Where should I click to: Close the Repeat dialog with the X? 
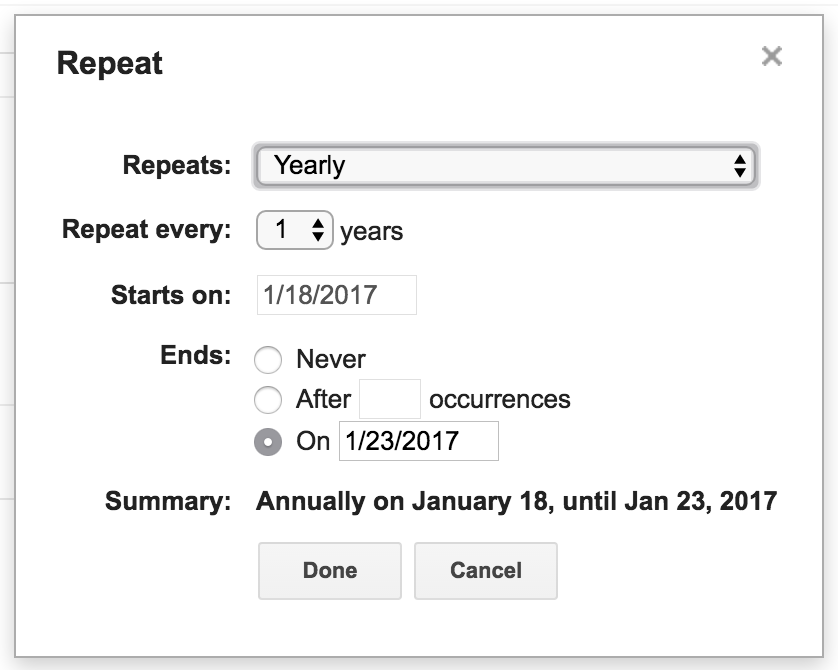click(771, 56)
